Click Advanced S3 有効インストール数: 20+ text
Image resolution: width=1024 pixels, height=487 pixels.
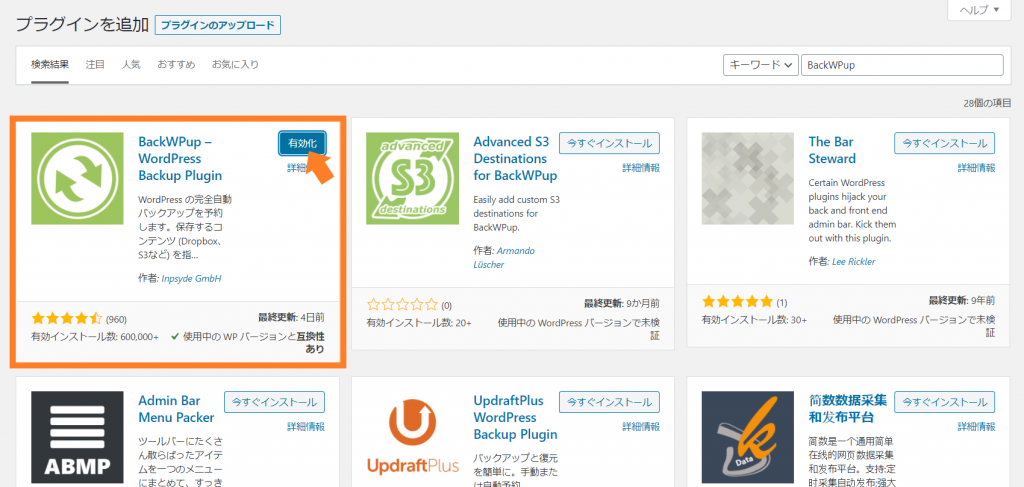(419, 322)
